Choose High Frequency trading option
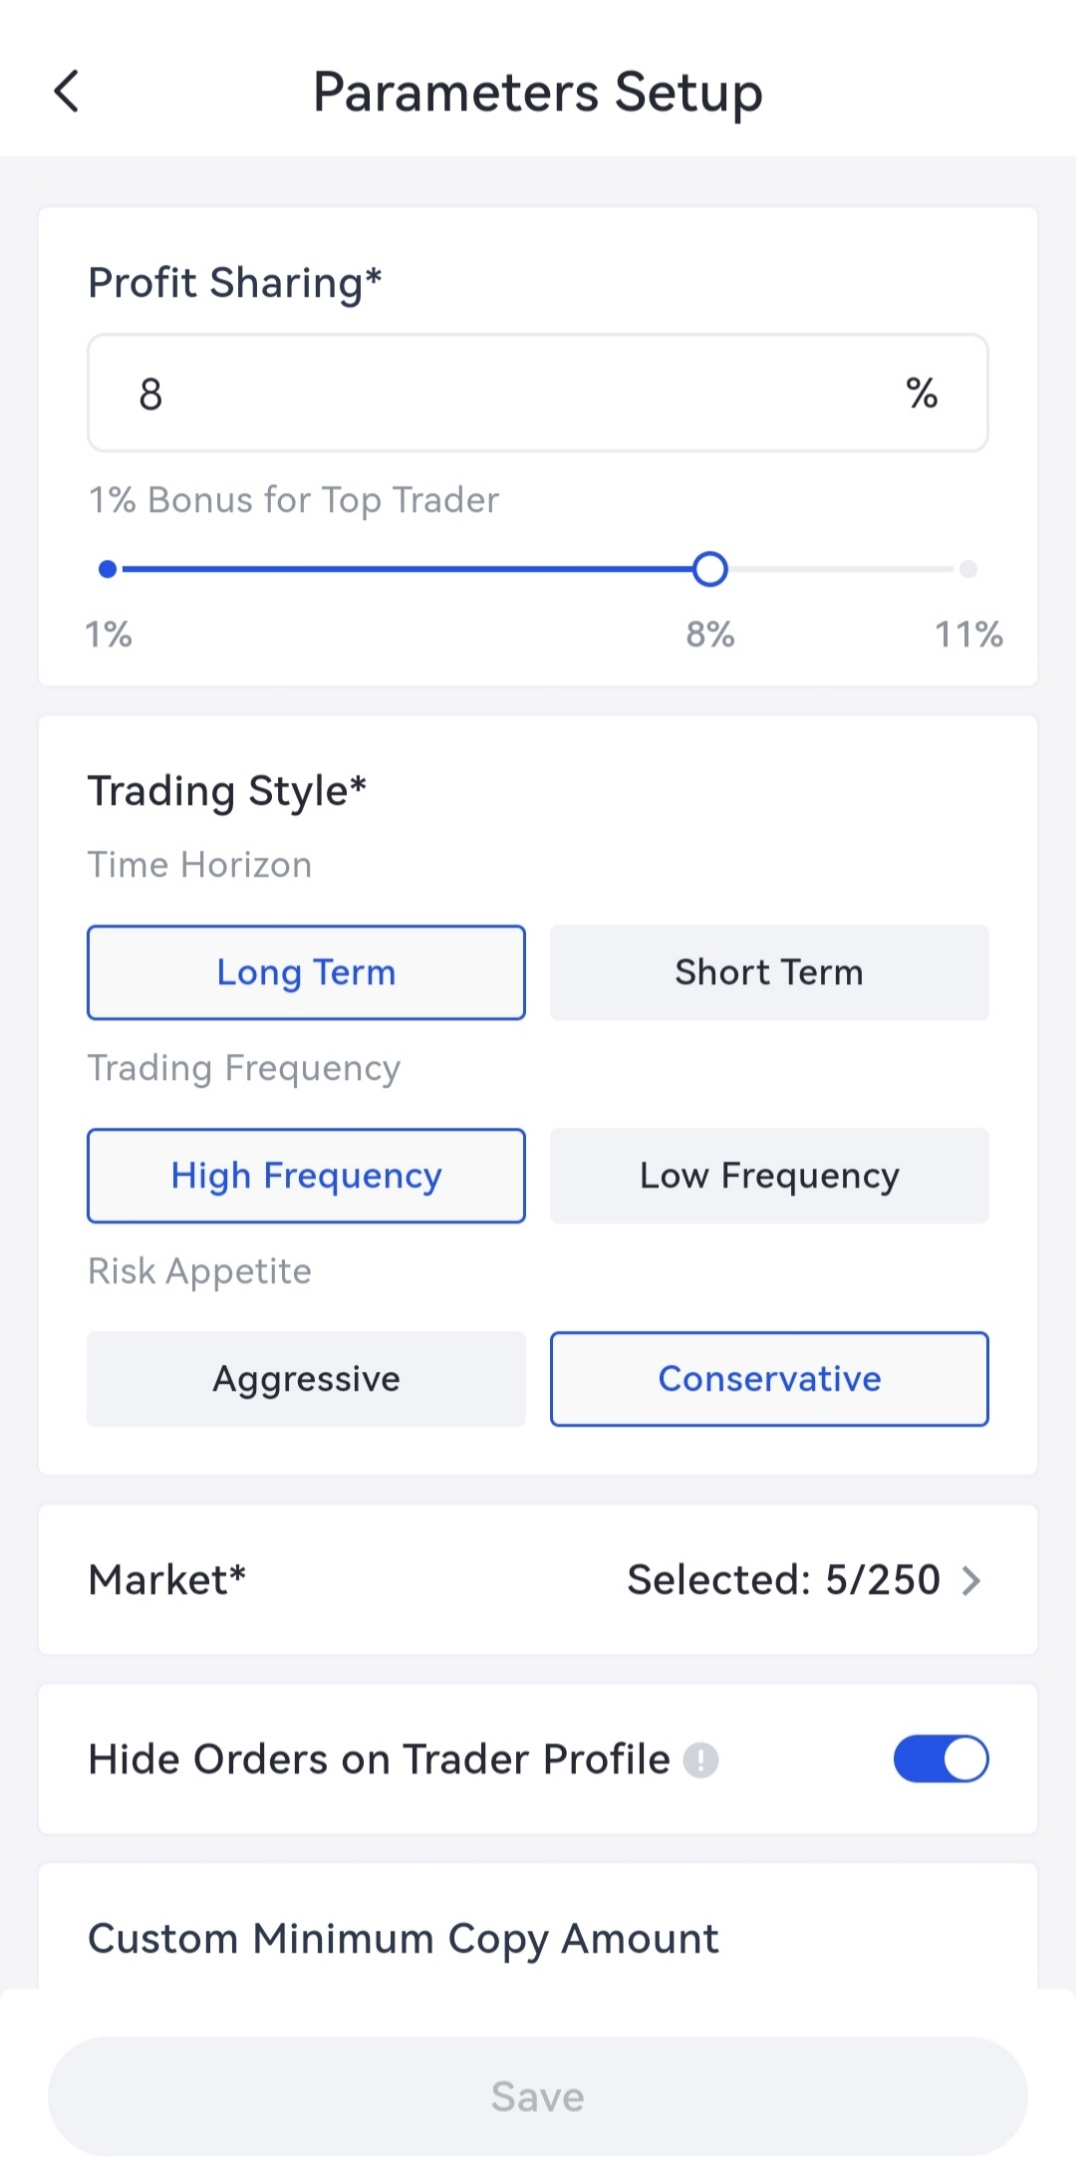 click(x=306, y=1176)
